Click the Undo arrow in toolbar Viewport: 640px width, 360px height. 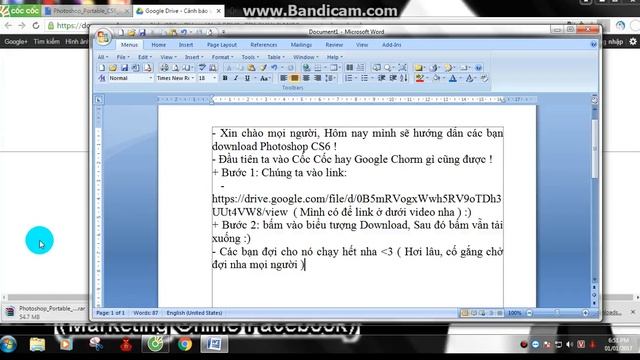pos(274,68)
